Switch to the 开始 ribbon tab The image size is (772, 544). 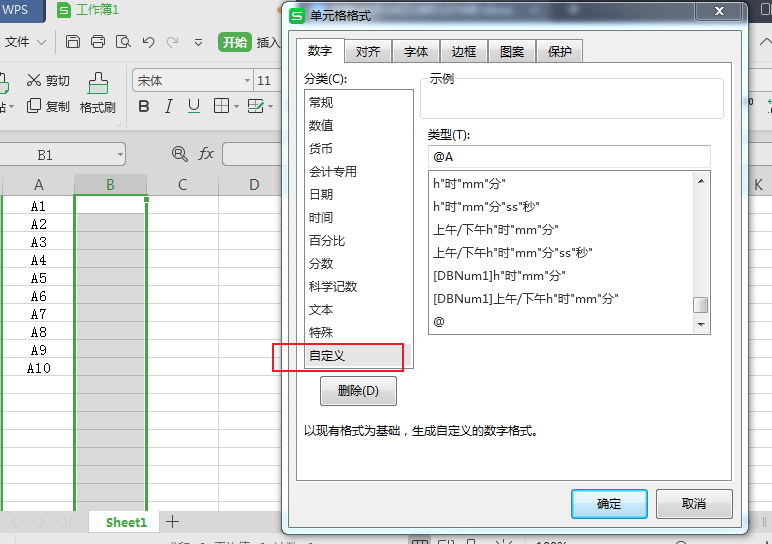tap(235, 42)
